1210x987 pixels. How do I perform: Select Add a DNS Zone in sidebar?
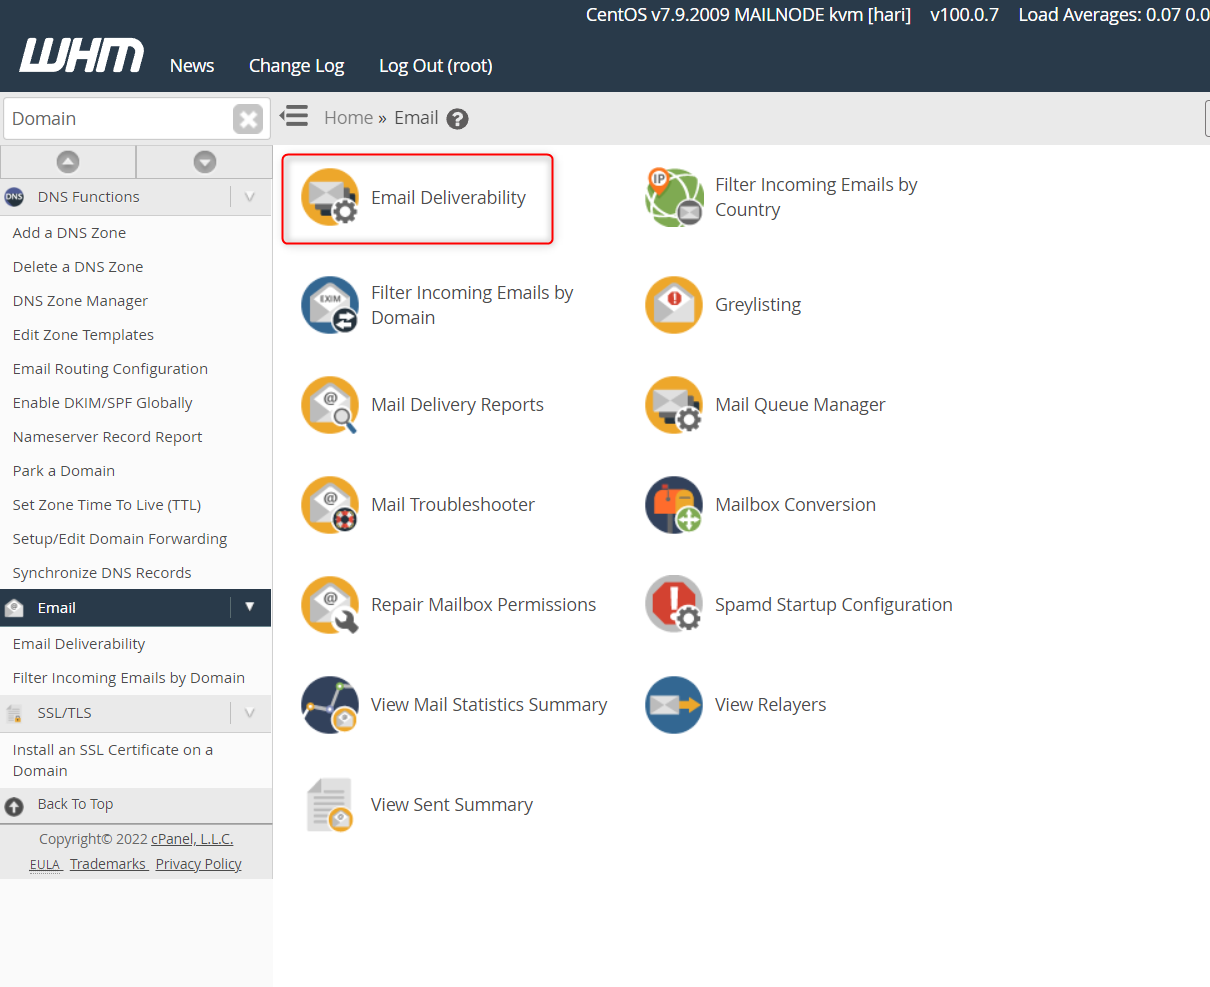pyautogui.click(x=69, y=233)
